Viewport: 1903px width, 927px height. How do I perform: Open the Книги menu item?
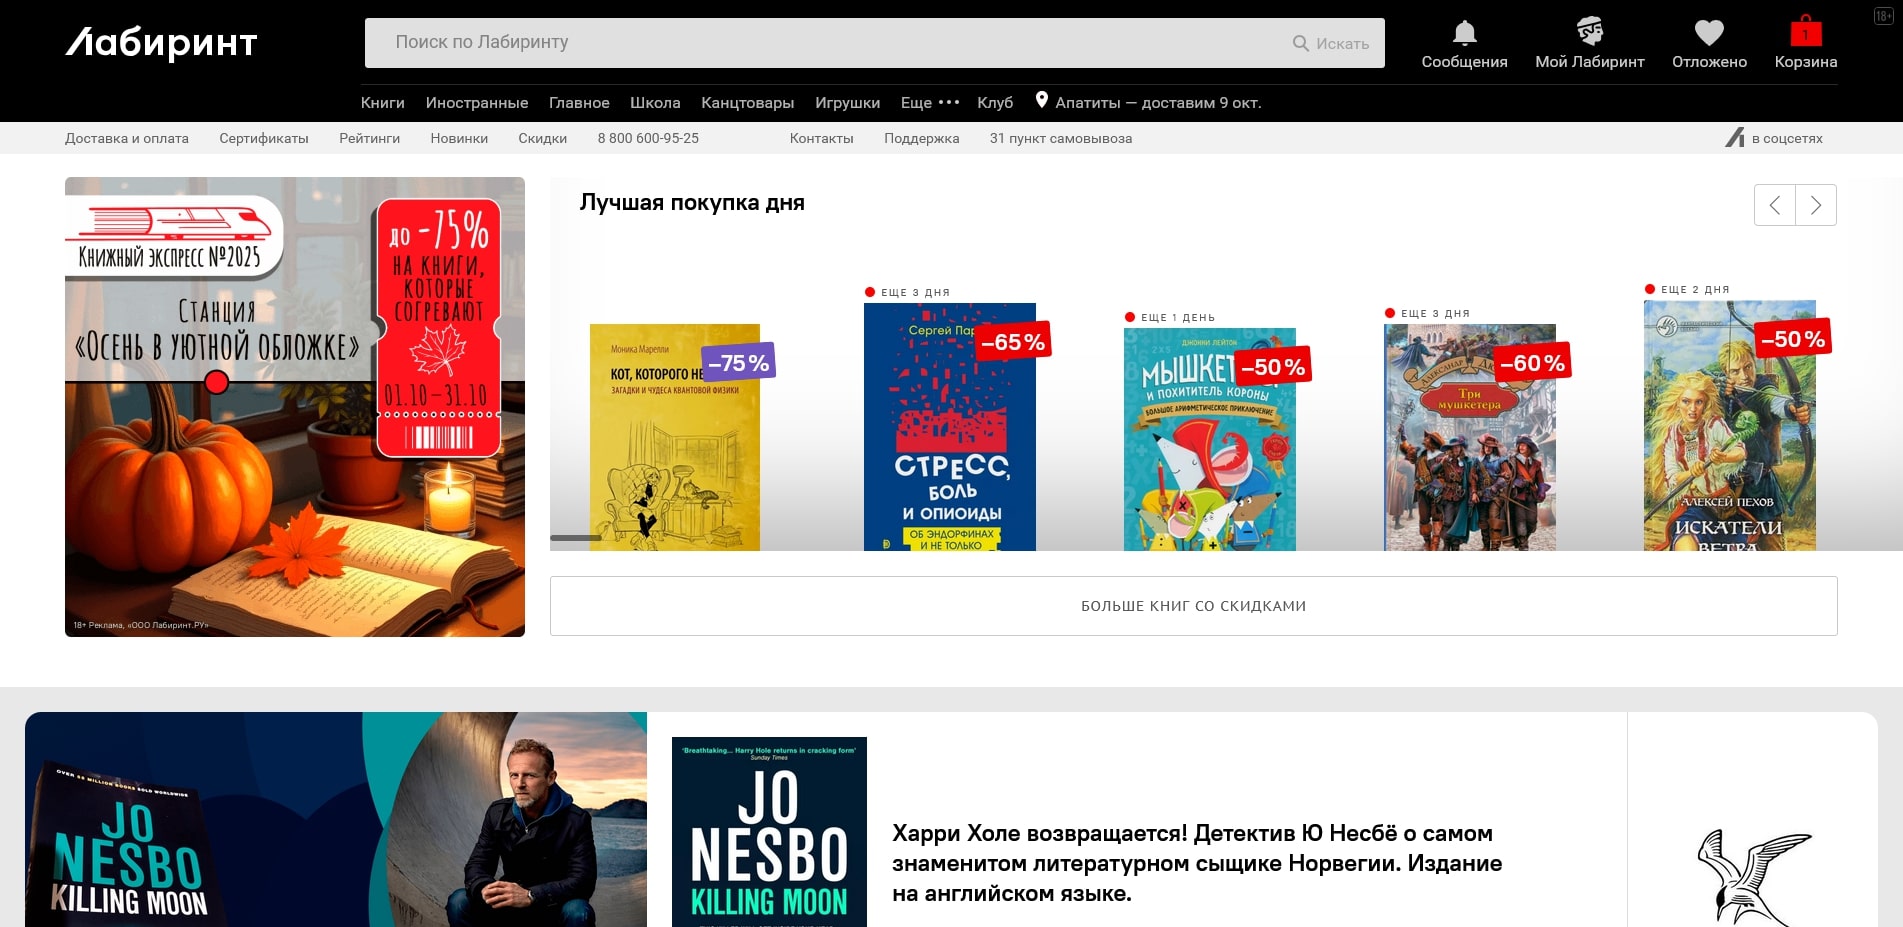pyautogui.click(x=382, y=103)
